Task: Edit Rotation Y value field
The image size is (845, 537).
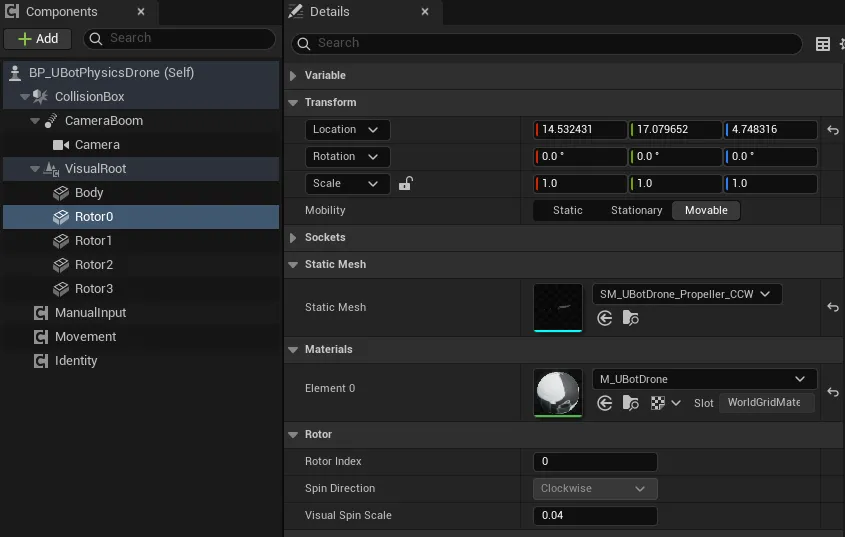Action: 675,156
